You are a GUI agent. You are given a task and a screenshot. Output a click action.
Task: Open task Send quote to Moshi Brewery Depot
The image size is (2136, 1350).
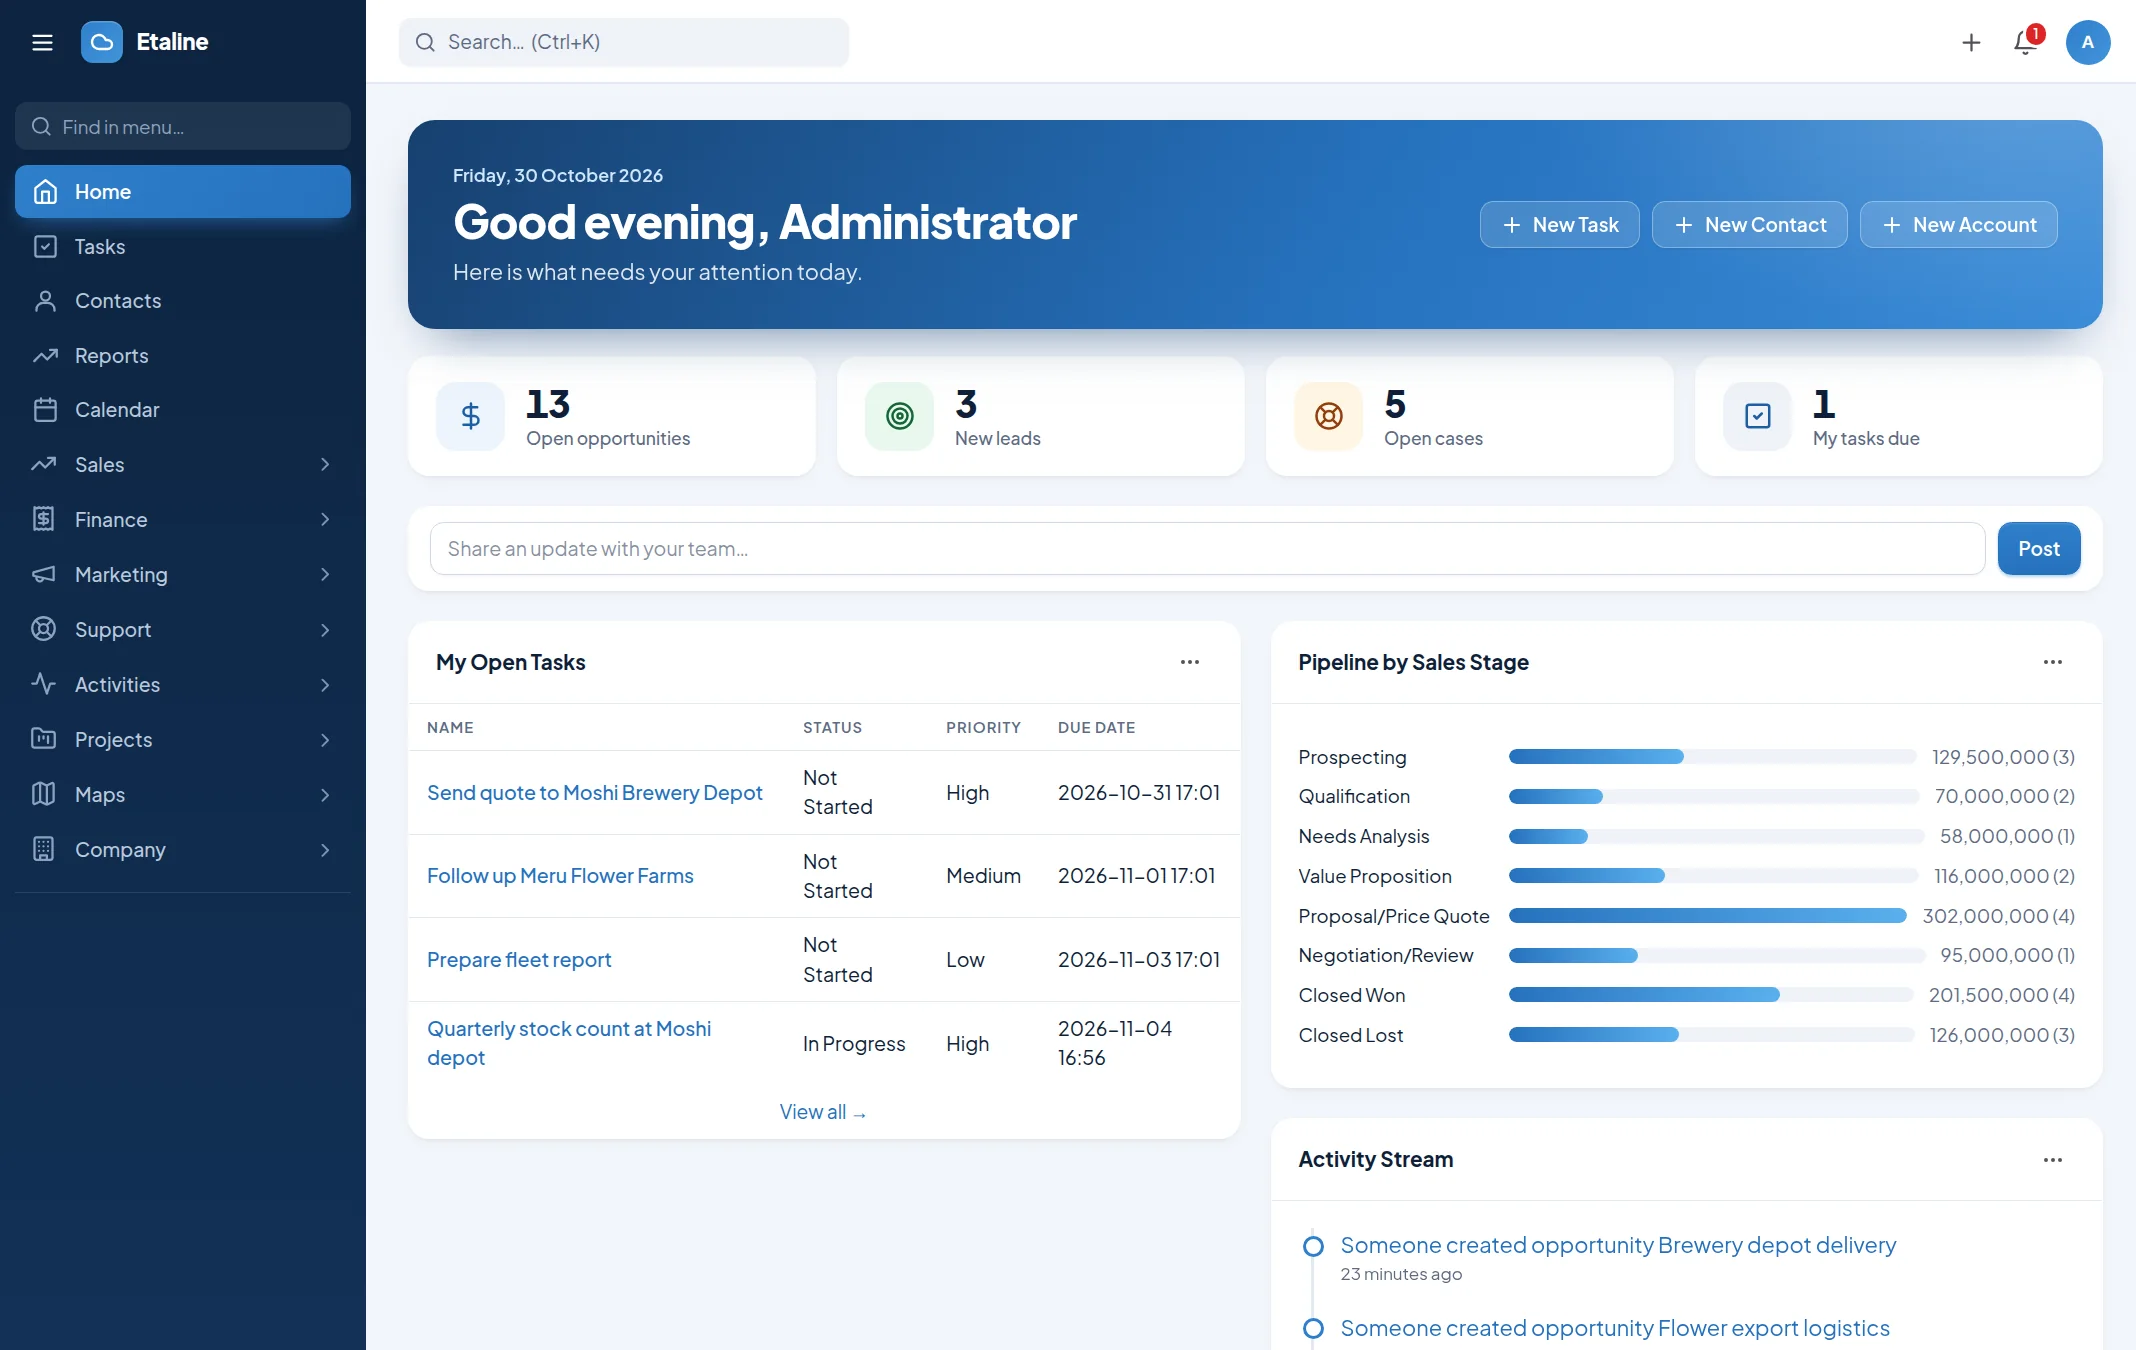click(x=595, y=793)
